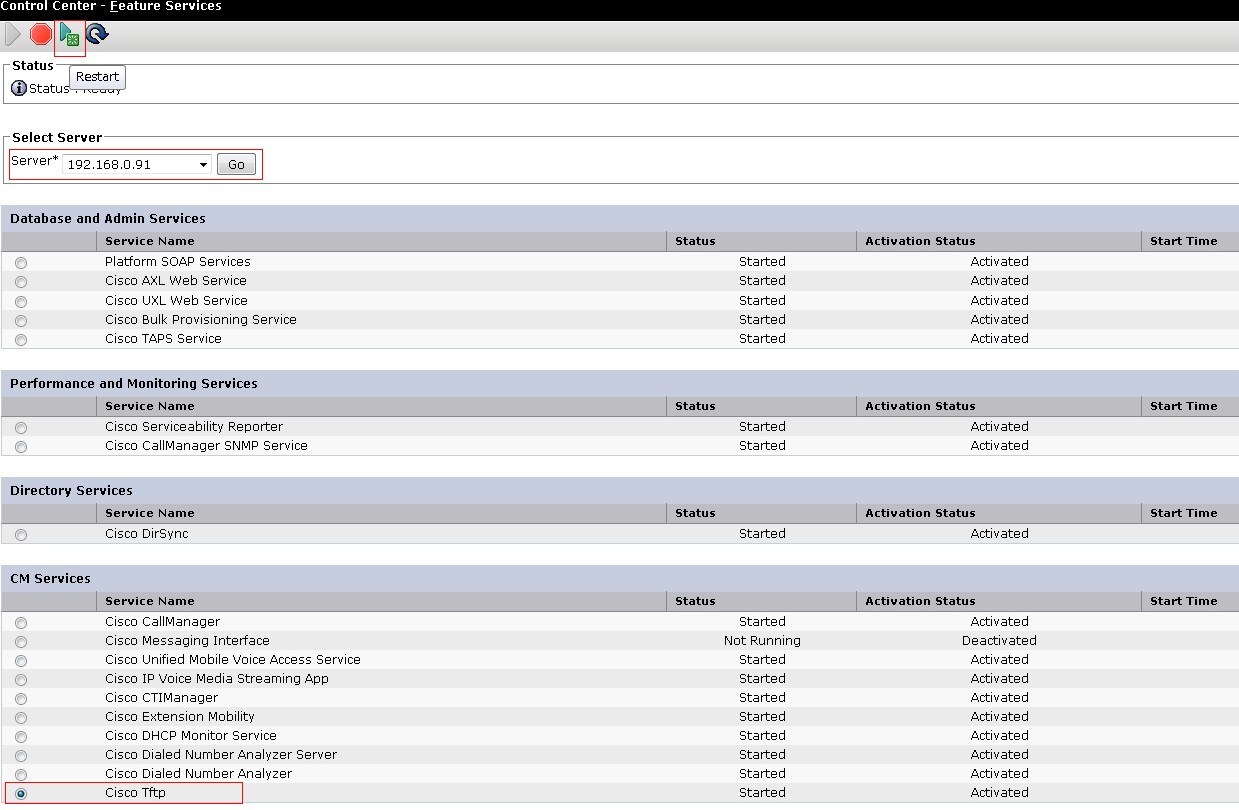Click the 'Started' status in Cisco Tftp row

click(x=762, y=793)
